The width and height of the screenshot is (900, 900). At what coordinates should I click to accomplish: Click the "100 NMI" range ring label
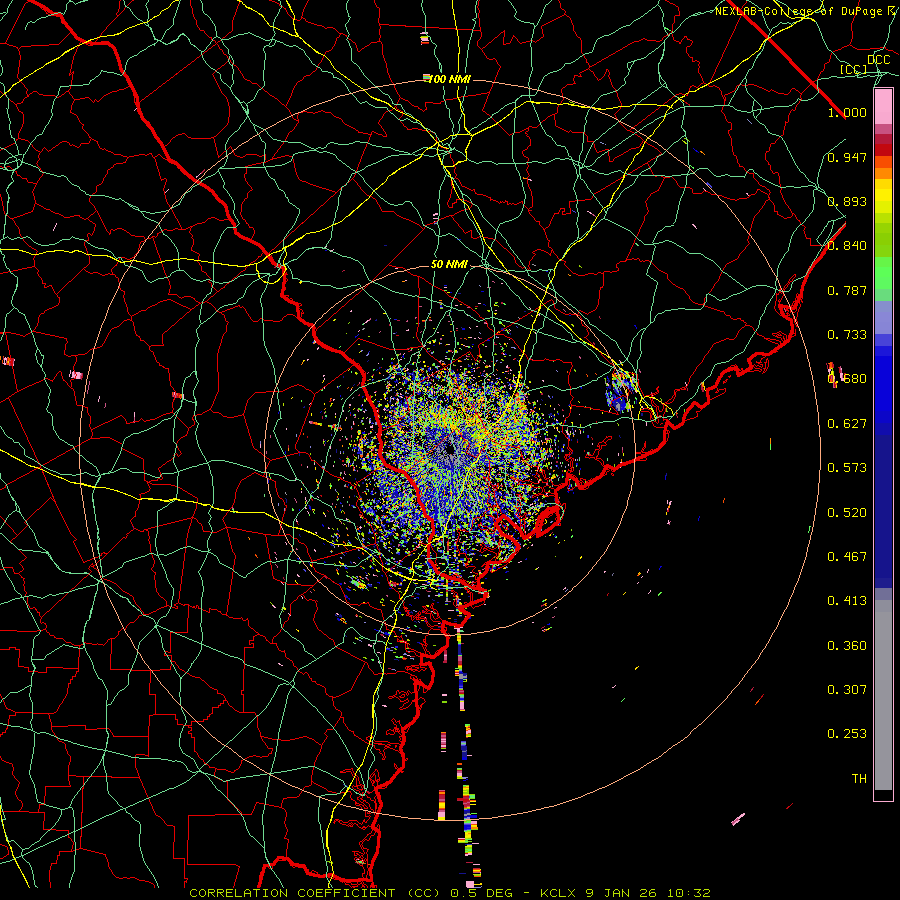tap(449, 79)
